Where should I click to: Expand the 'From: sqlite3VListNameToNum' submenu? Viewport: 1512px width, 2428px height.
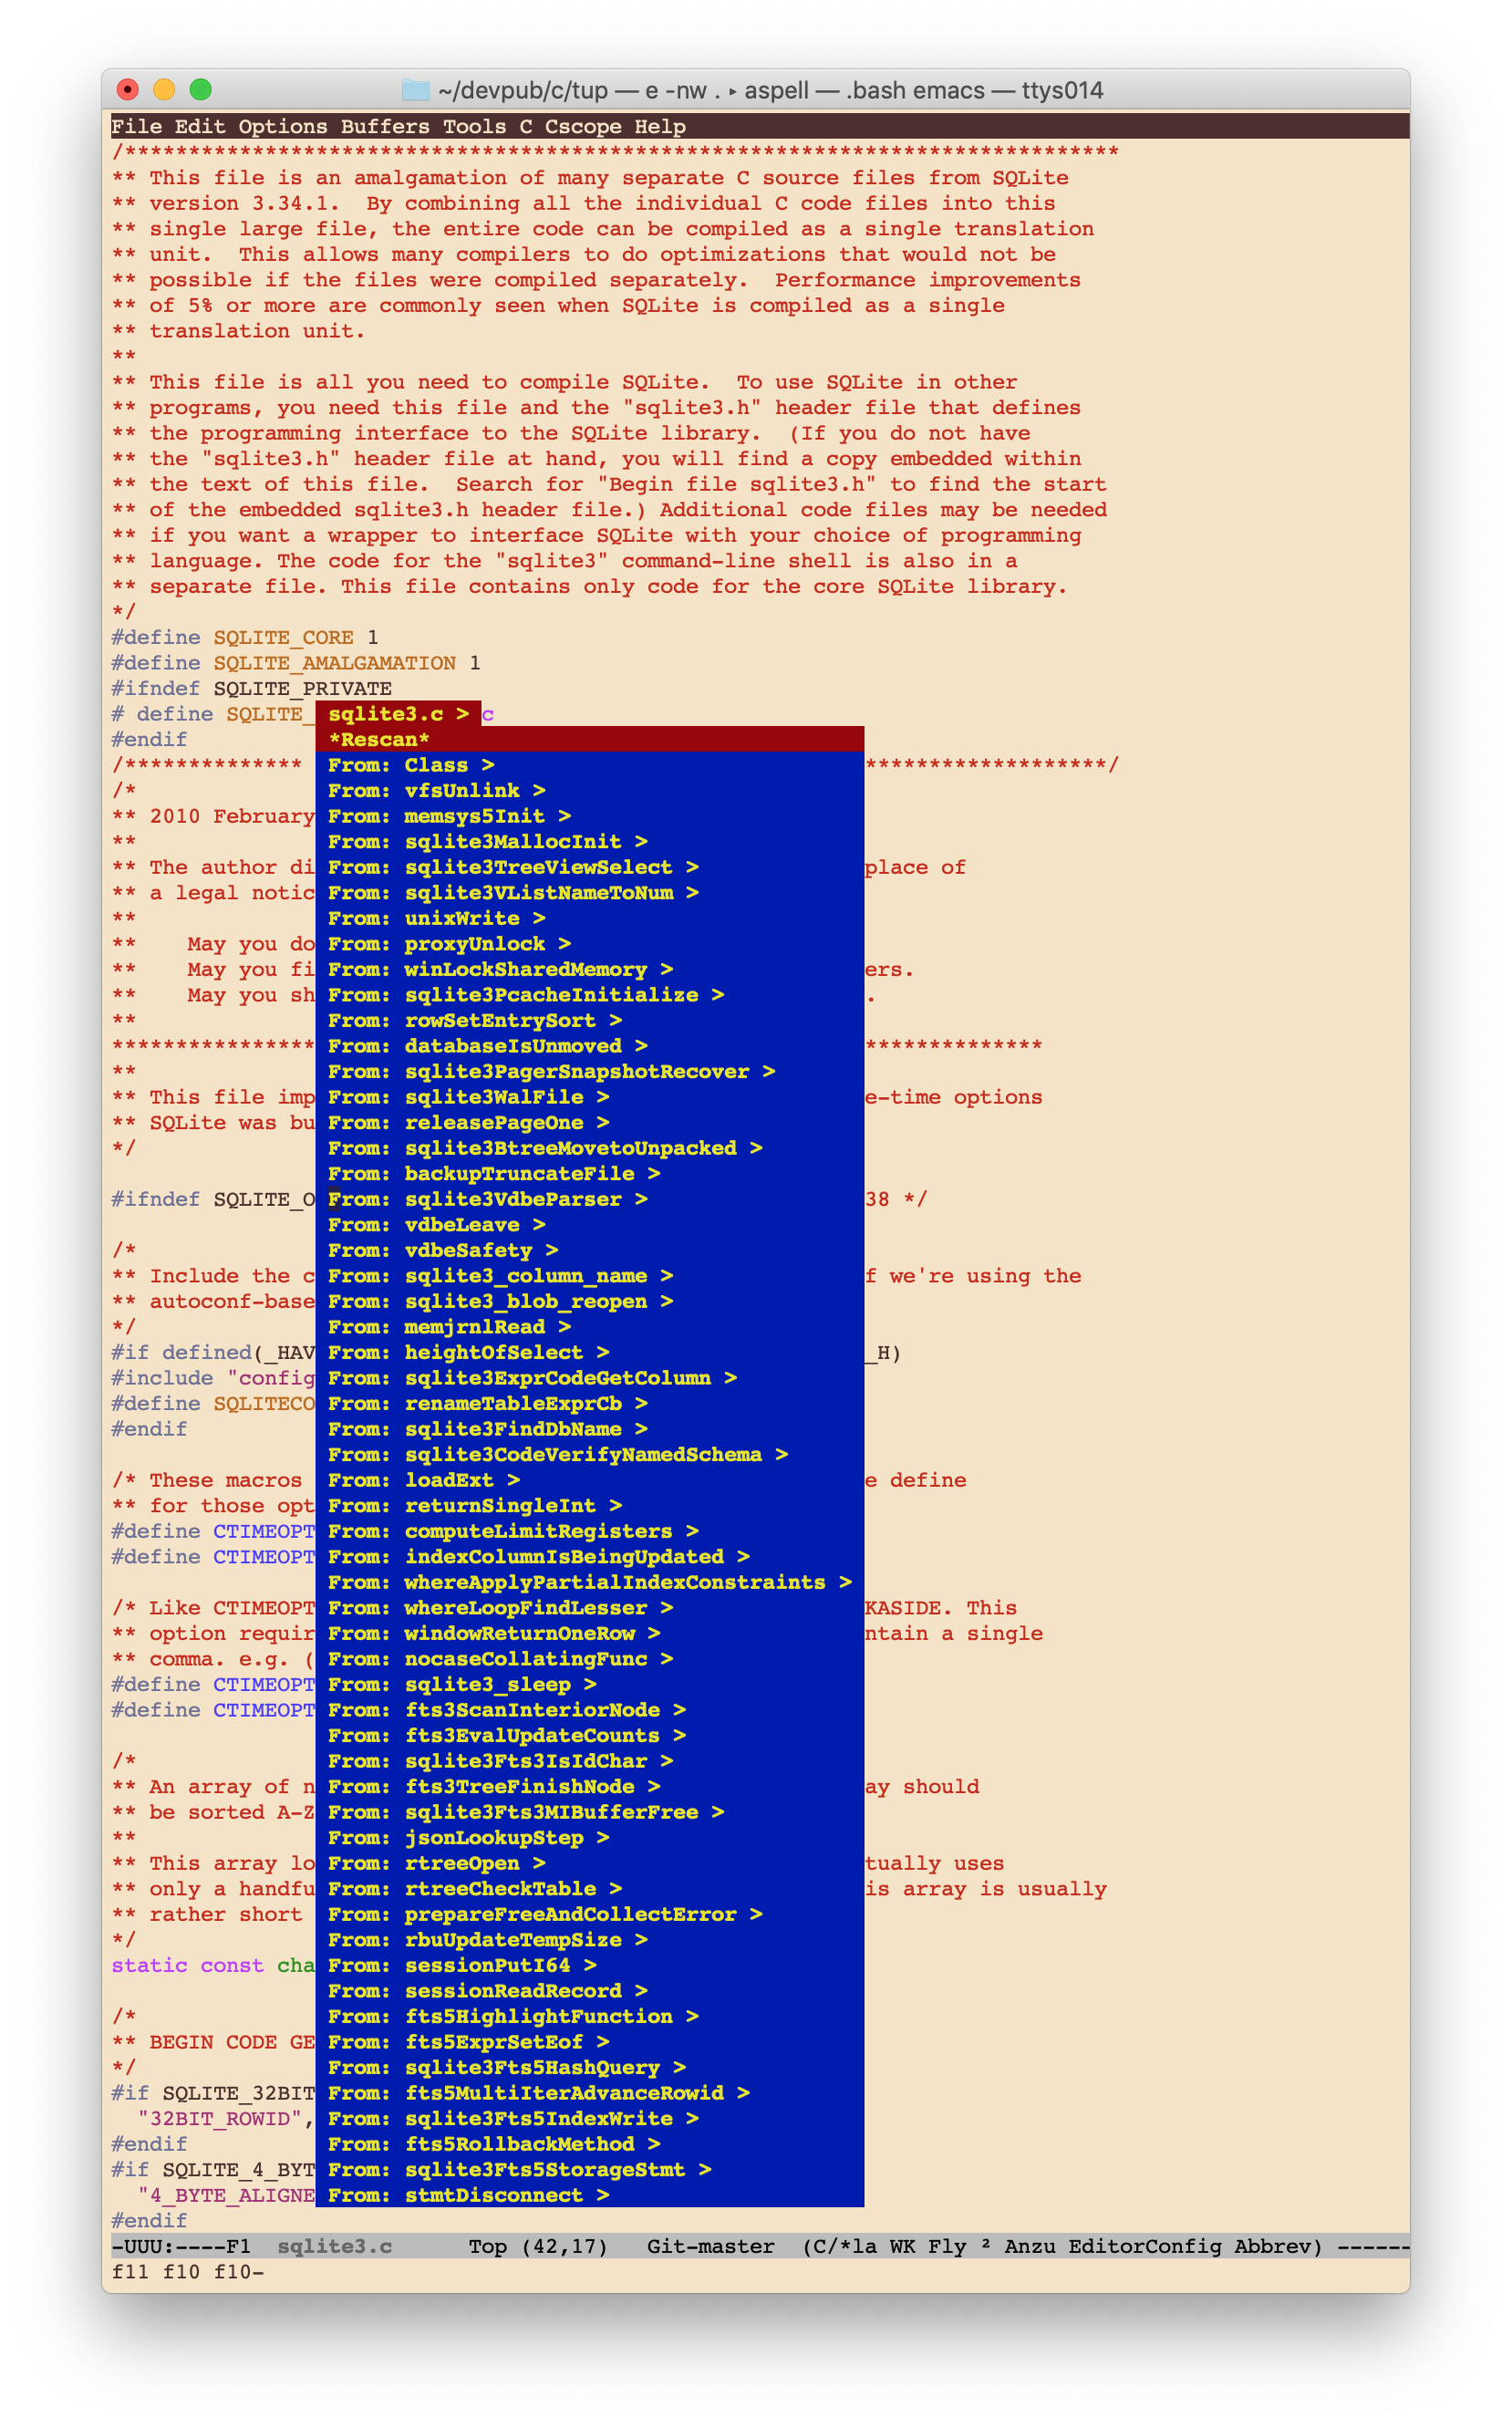click(590, 892)
